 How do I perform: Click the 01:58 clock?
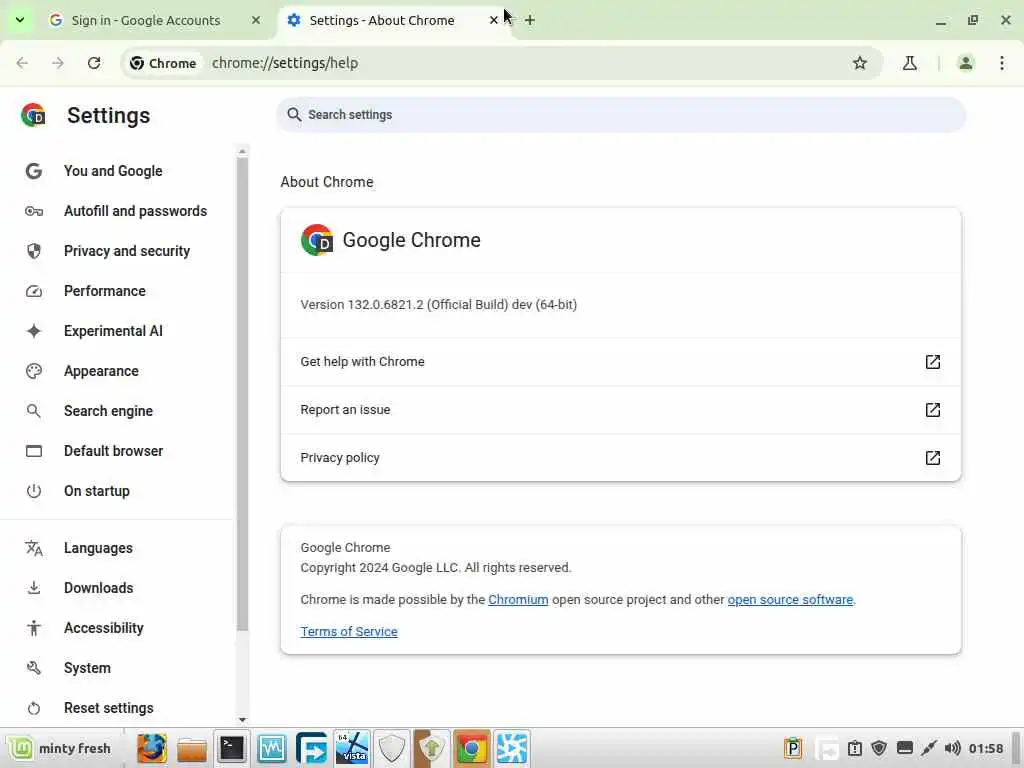point(985,748)
